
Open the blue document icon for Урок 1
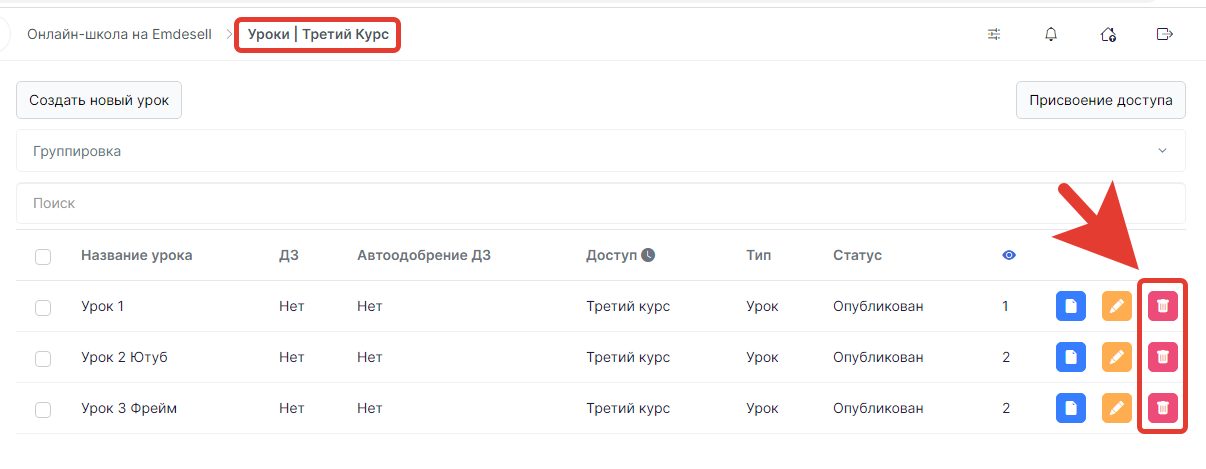pyautogui.click(x=1071, y=306)
